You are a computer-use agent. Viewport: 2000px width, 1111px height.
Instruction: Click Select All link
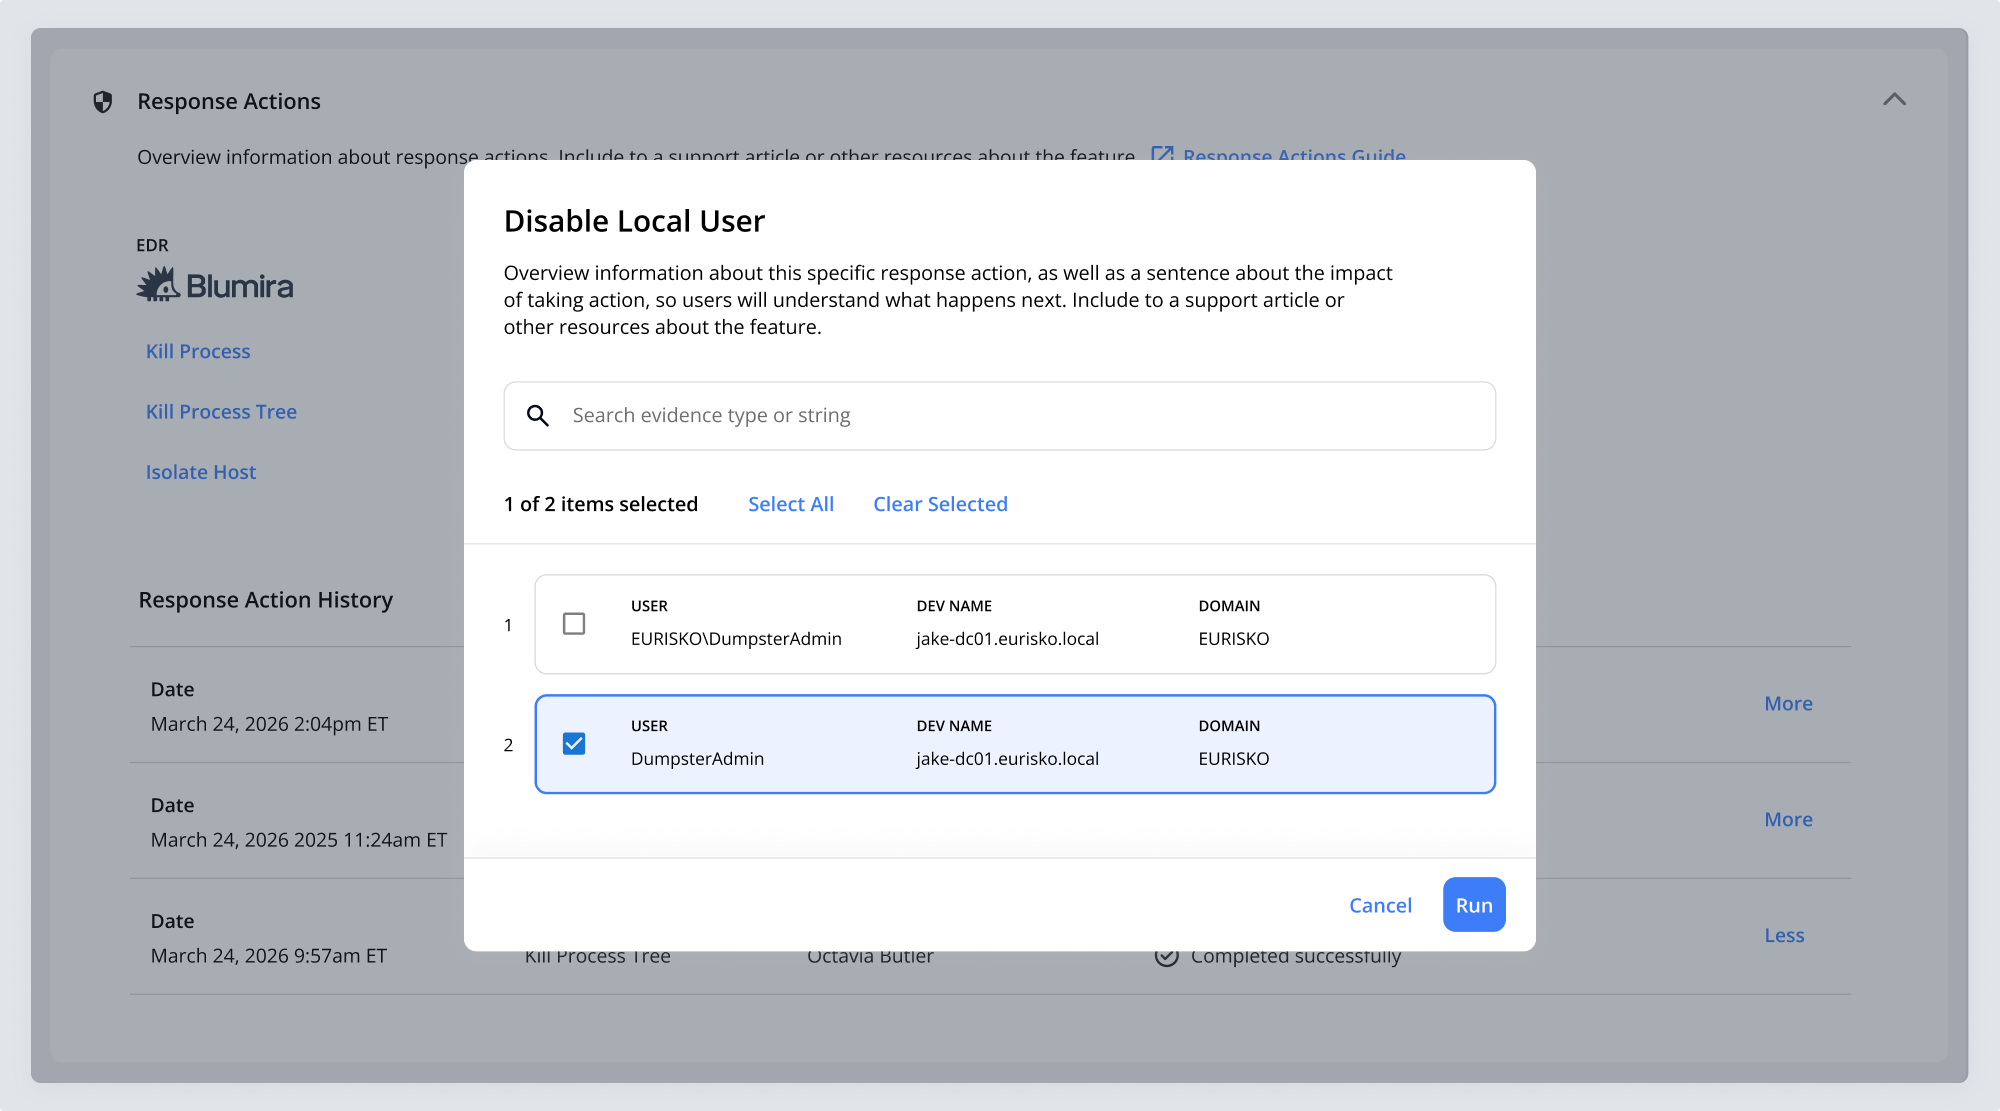pyautogui.click(x=791, y=504)
